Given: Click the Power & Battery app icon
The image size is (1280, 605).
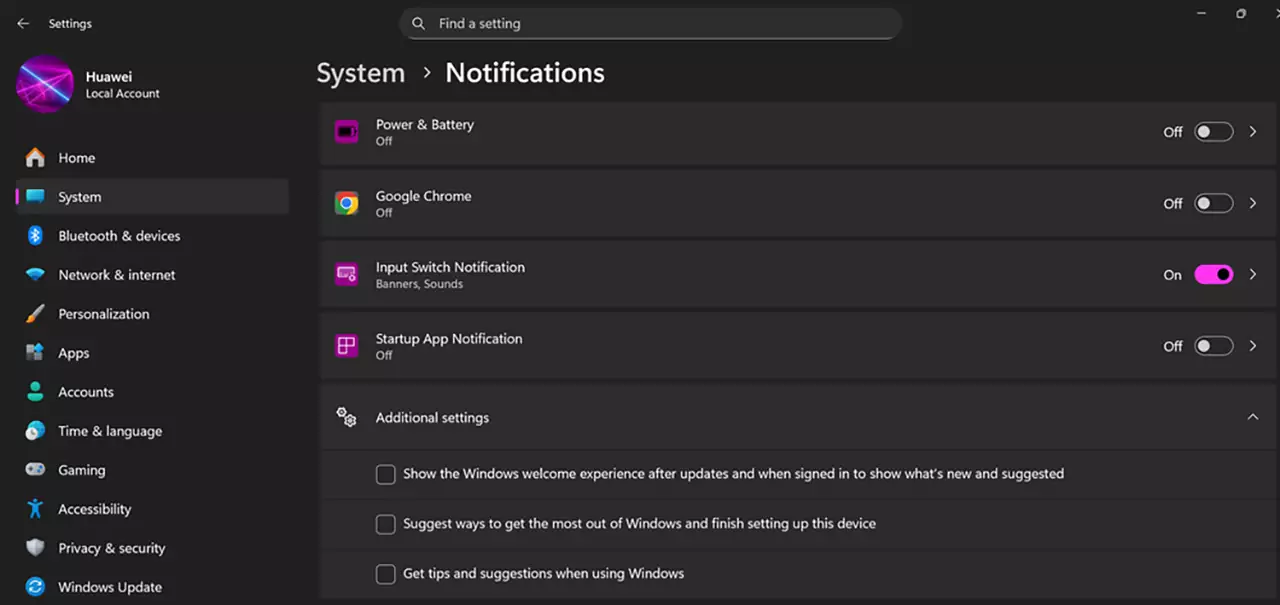Looking at the screenshot, I should 347,132.
